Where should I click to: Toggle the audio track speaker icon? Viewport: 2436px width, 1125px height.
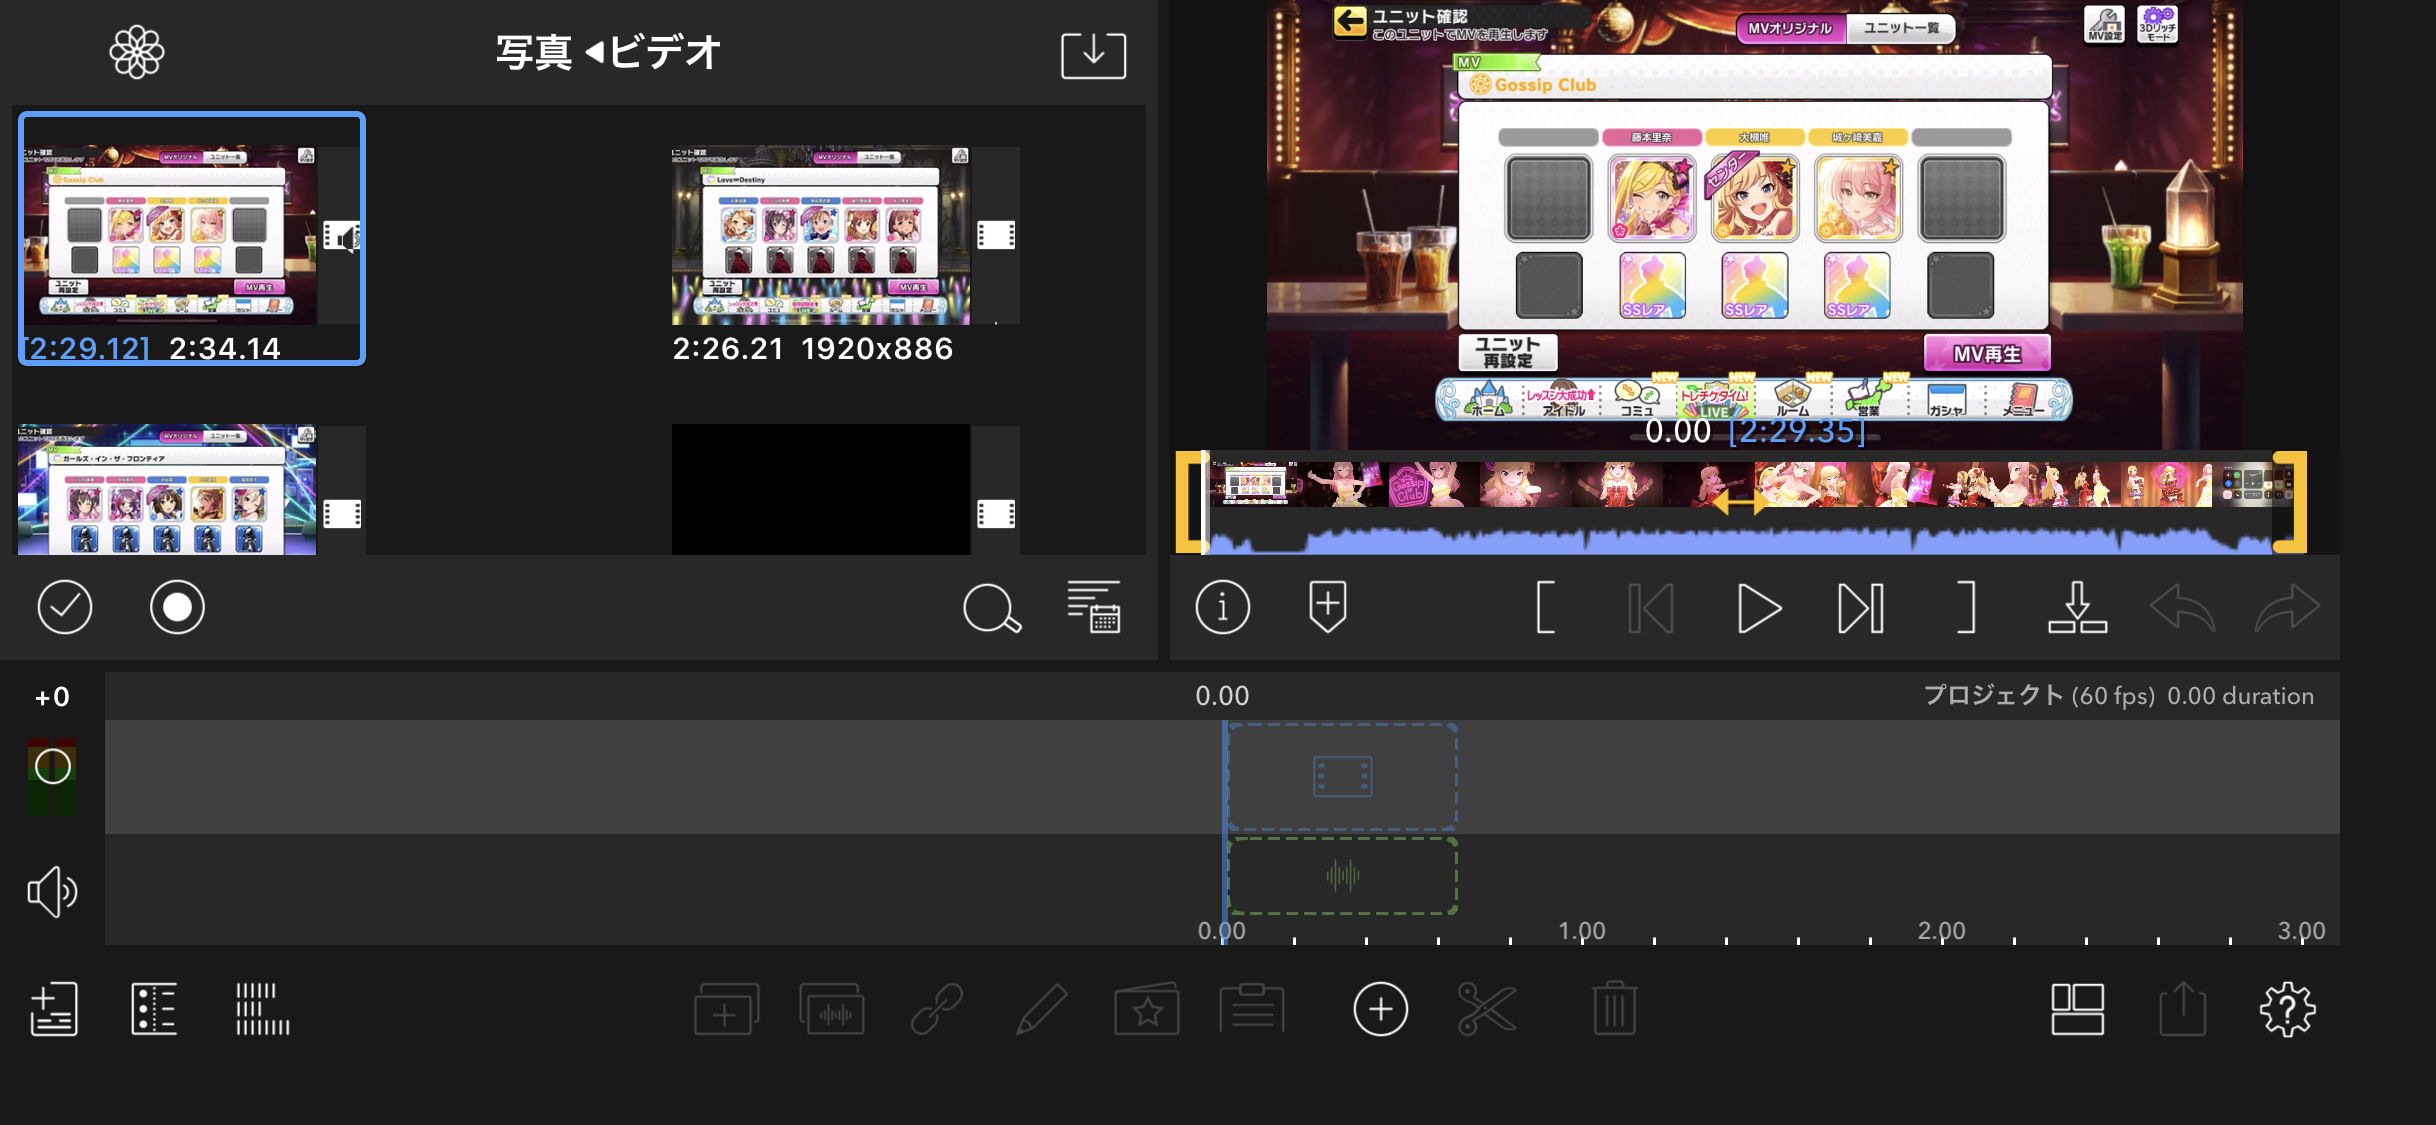point(52,891)
